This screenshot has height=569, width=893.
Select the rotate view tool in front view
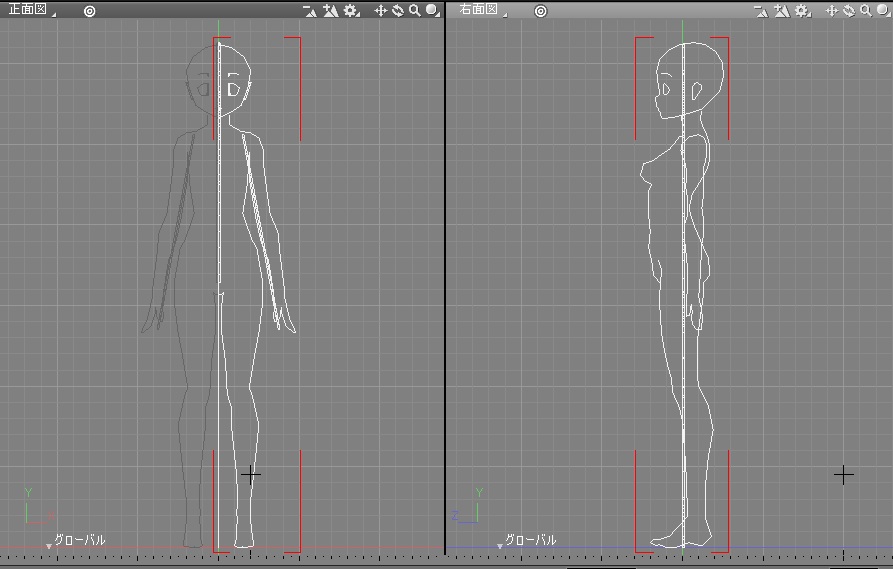point(398,11)
